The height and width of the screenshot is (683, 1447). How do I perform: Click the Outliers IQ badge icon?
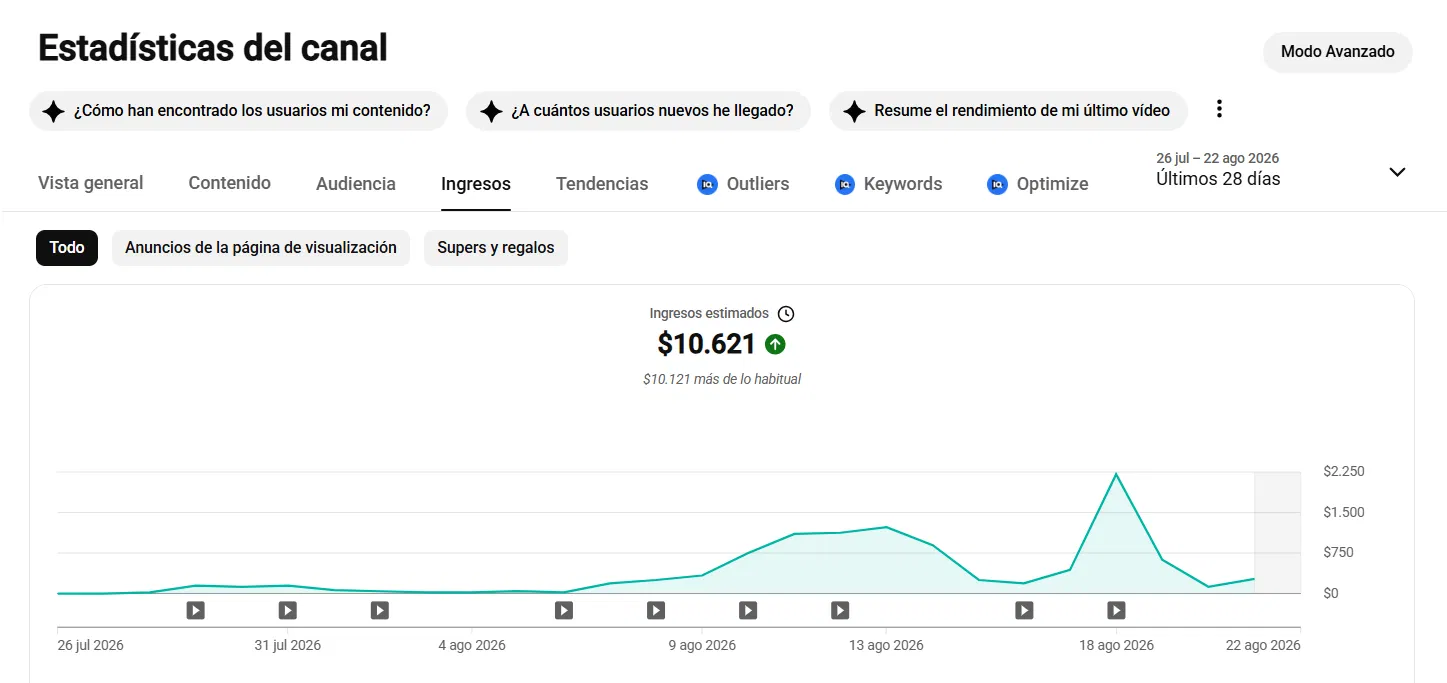click(x=708, y=184)
